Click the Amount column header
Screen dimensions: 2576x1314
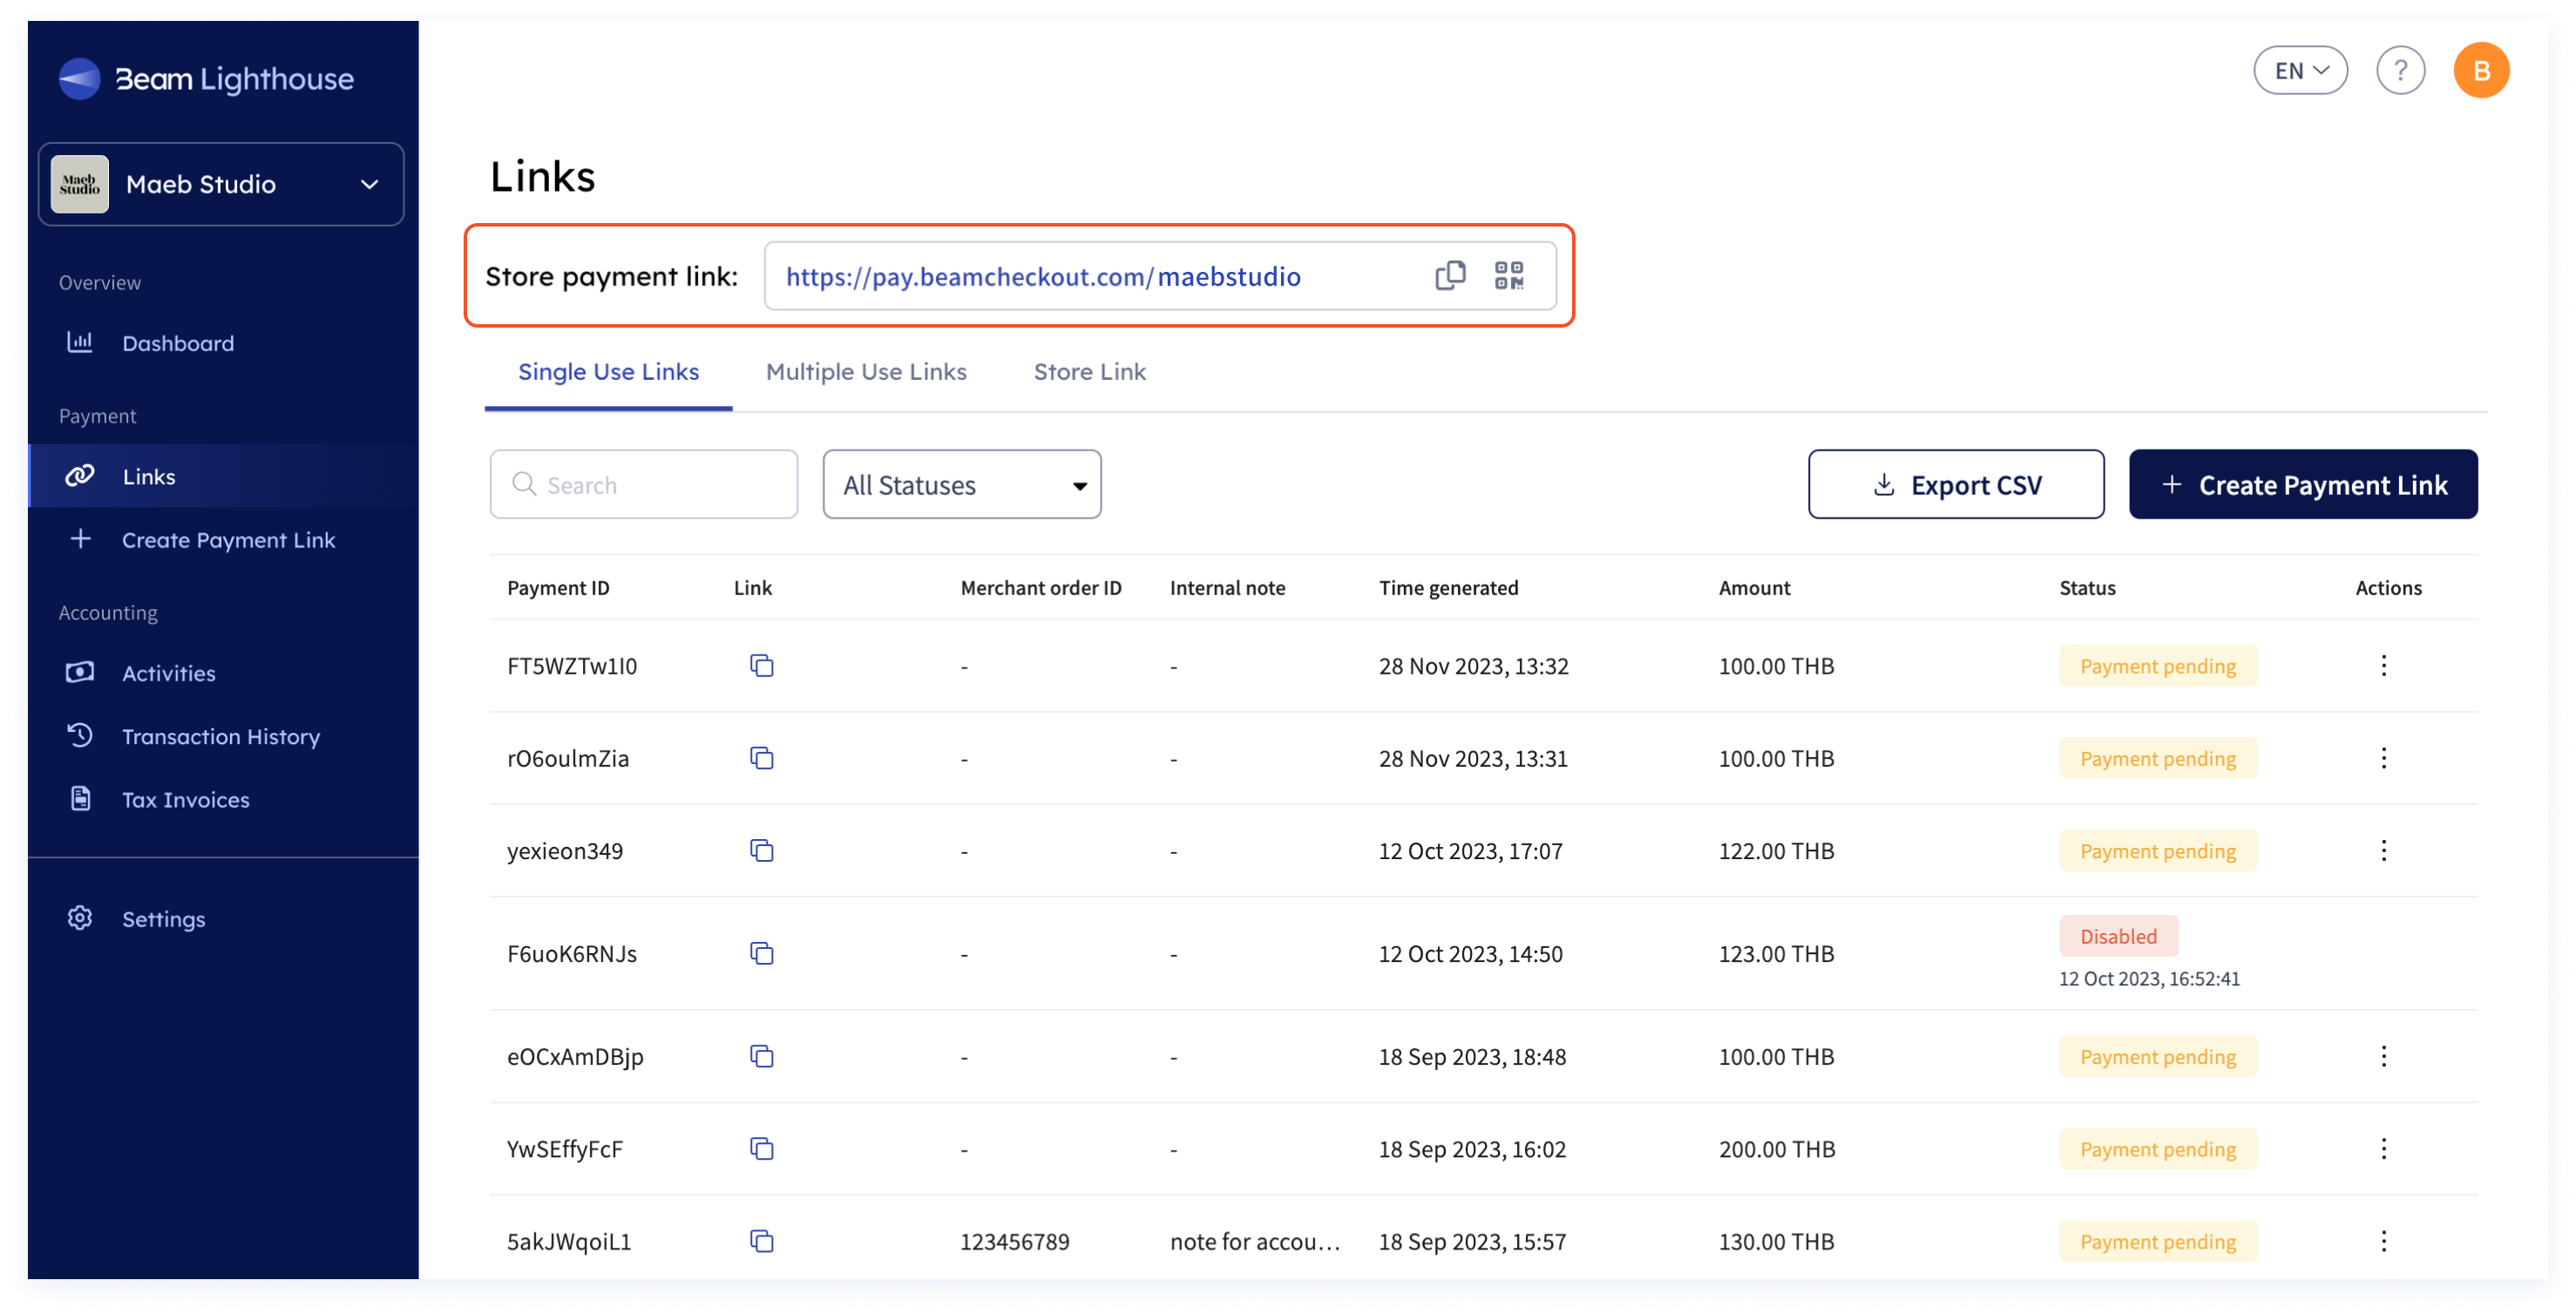point(1754,588)
